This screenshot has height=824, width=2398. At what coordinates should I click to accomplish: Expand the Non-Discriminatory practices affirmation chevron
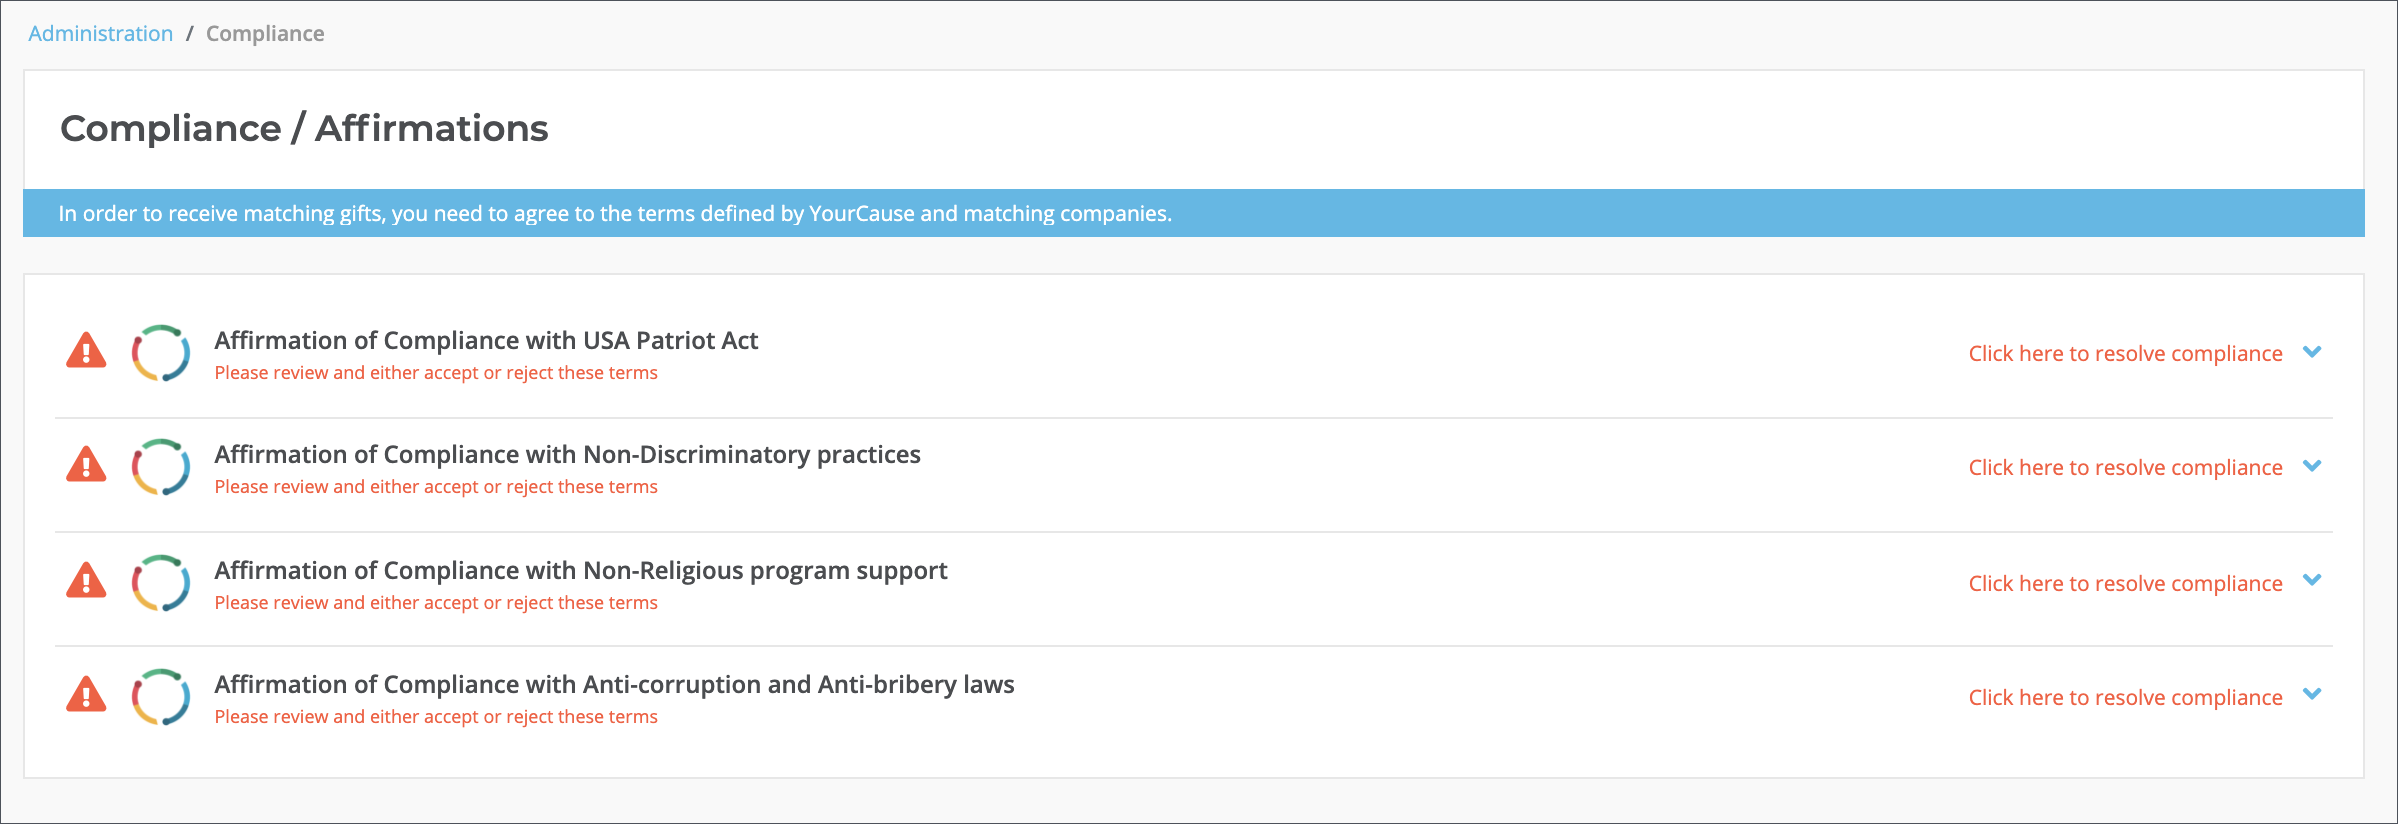[x=2312, y=466]
